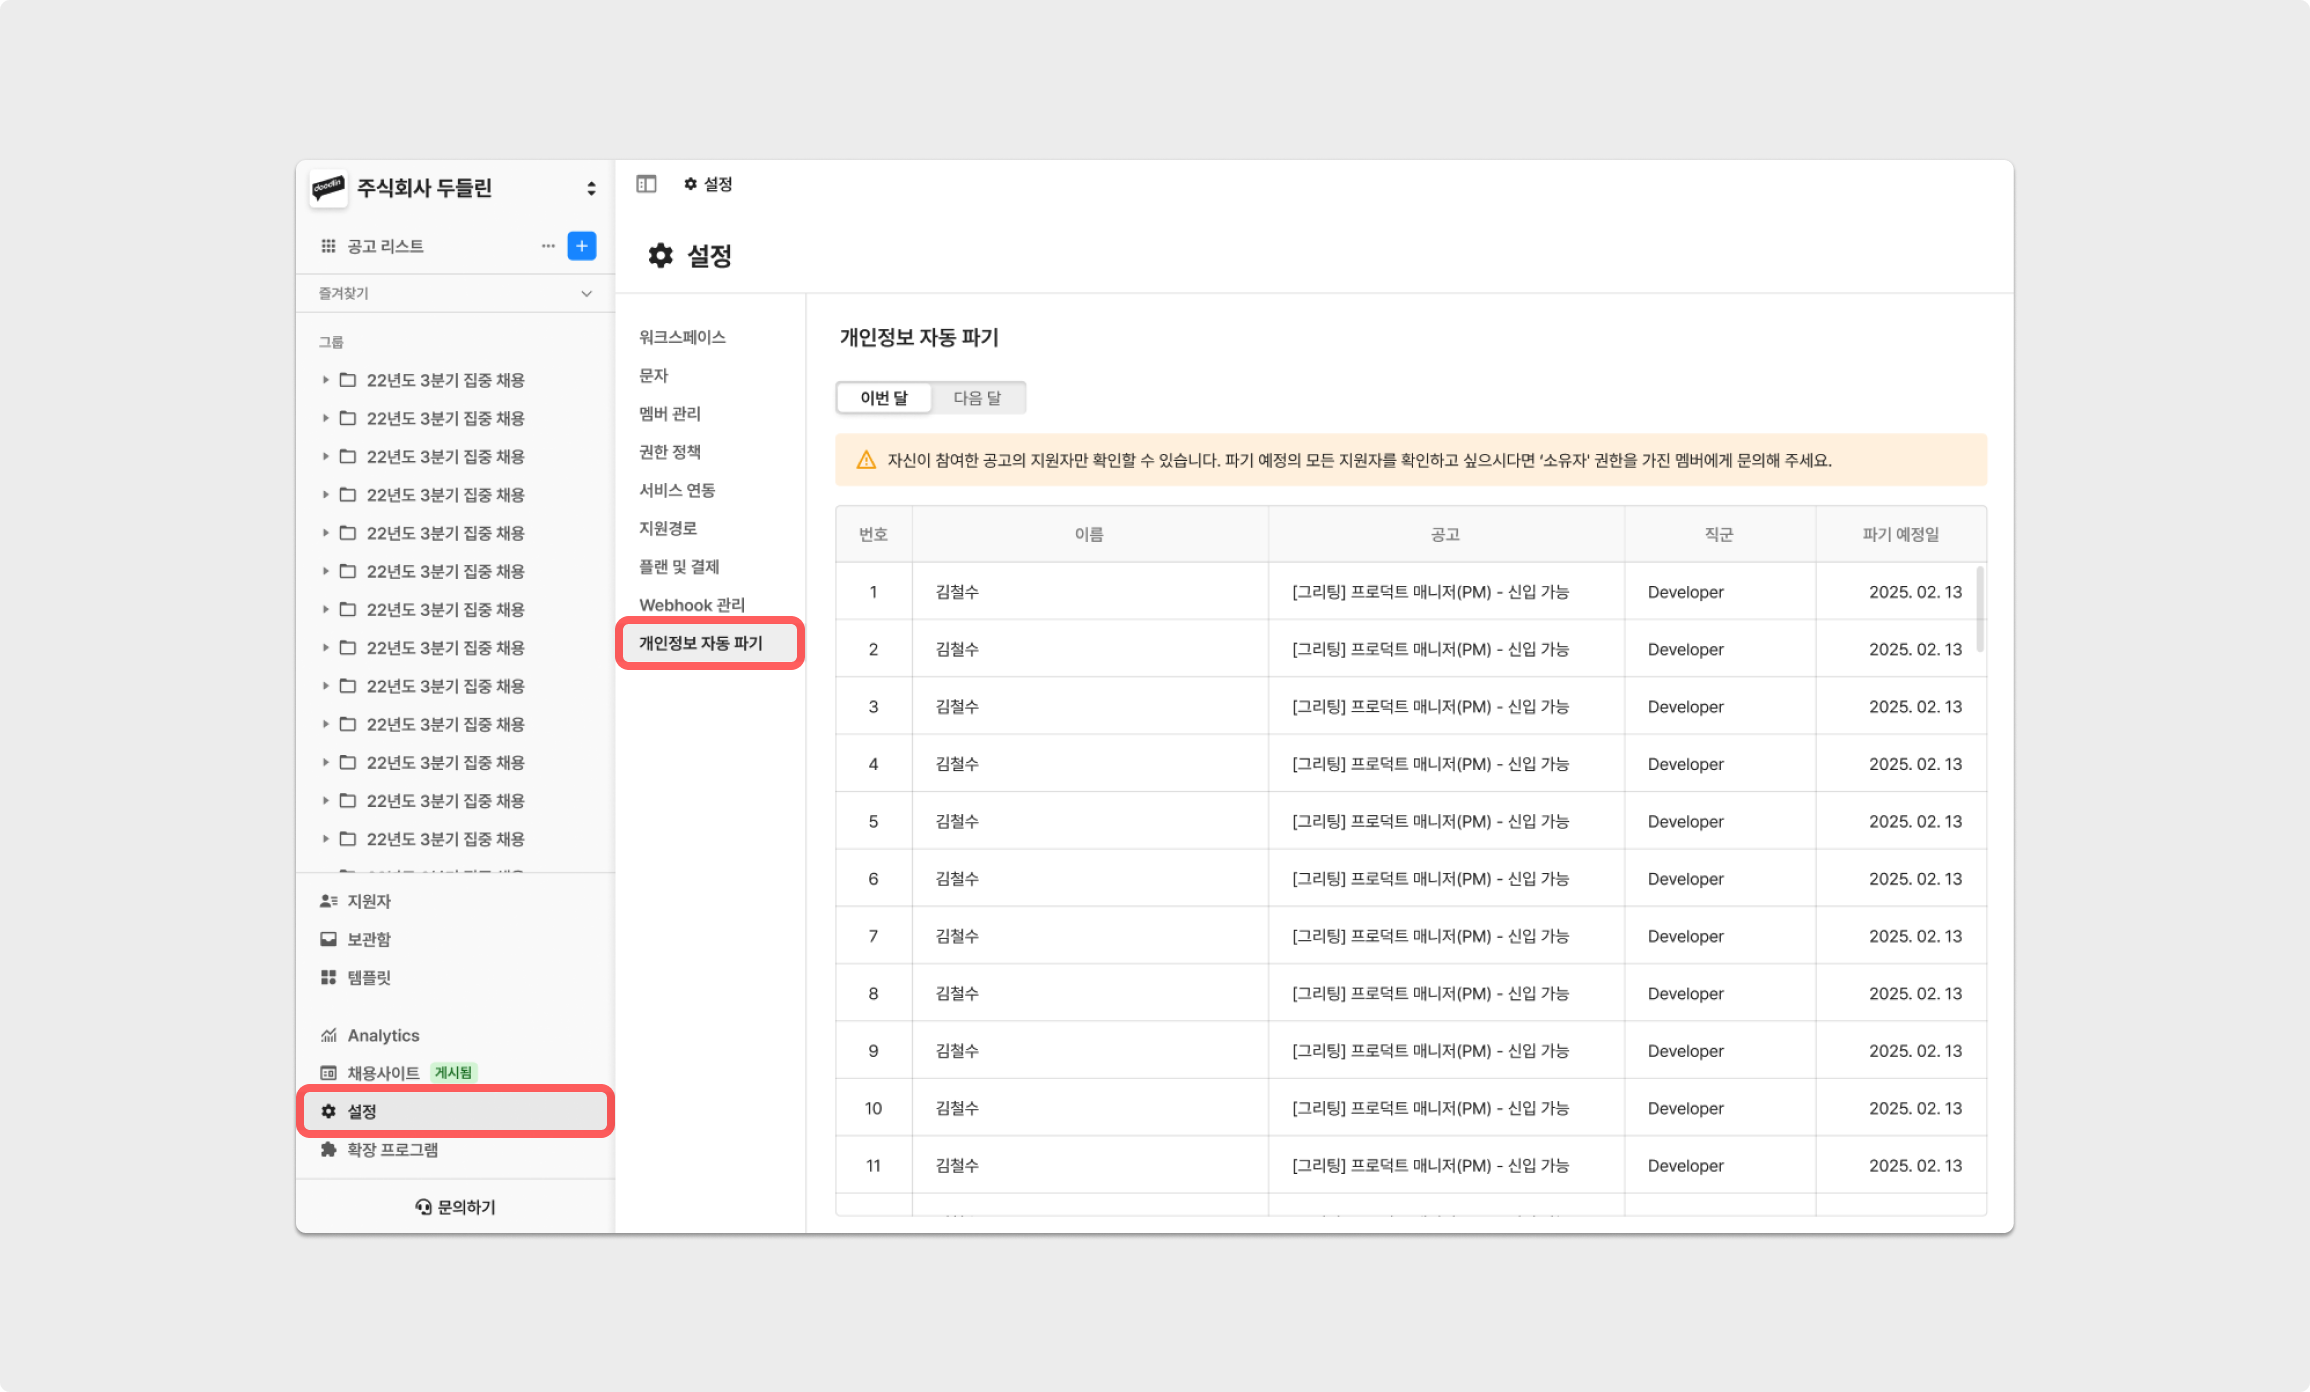2310x1392 pixels.
Task: Click 김철수 in row number 5
Action: pos(957,821)
